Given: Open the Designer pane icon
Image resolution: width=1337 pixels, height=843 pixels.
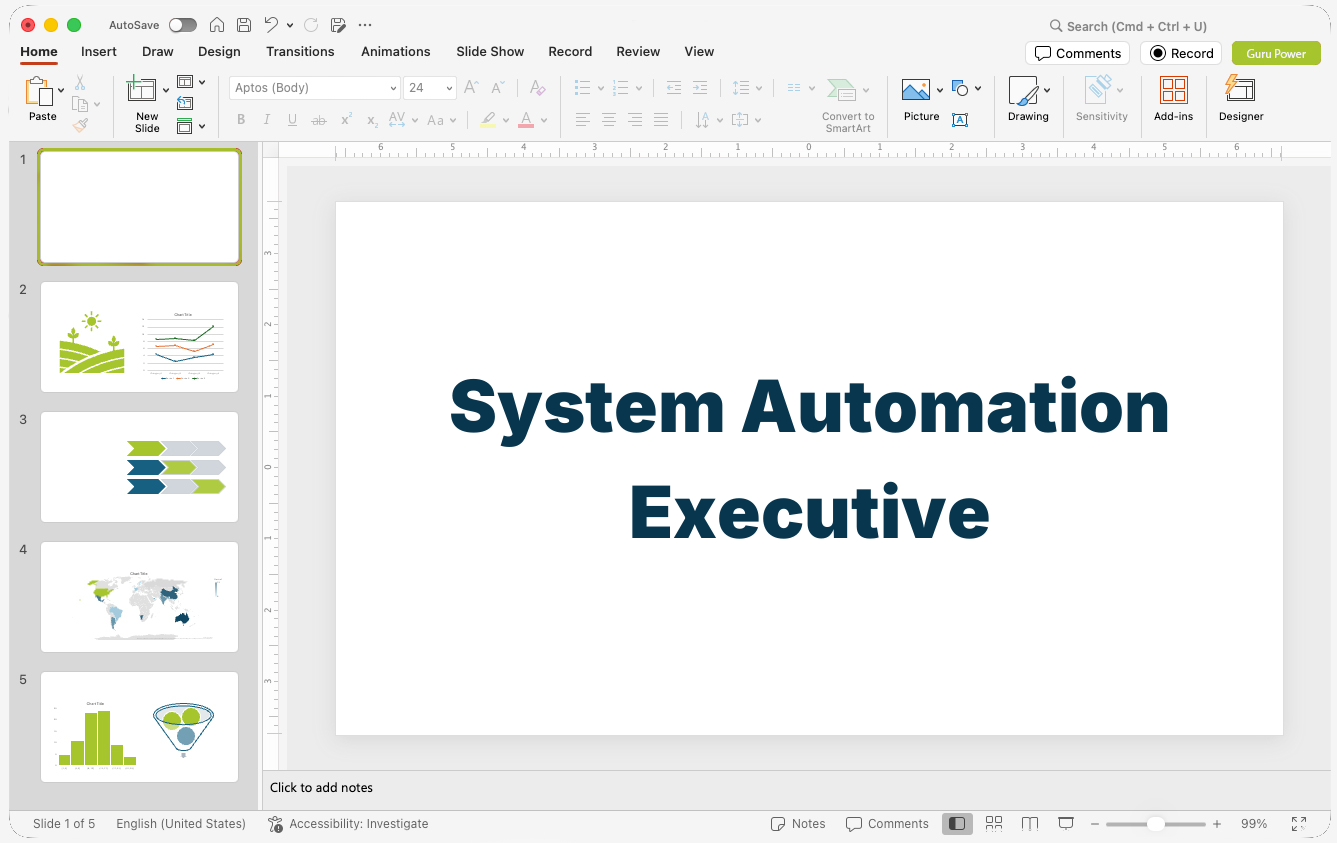Looking at the screenshot, I should 1240,89.
